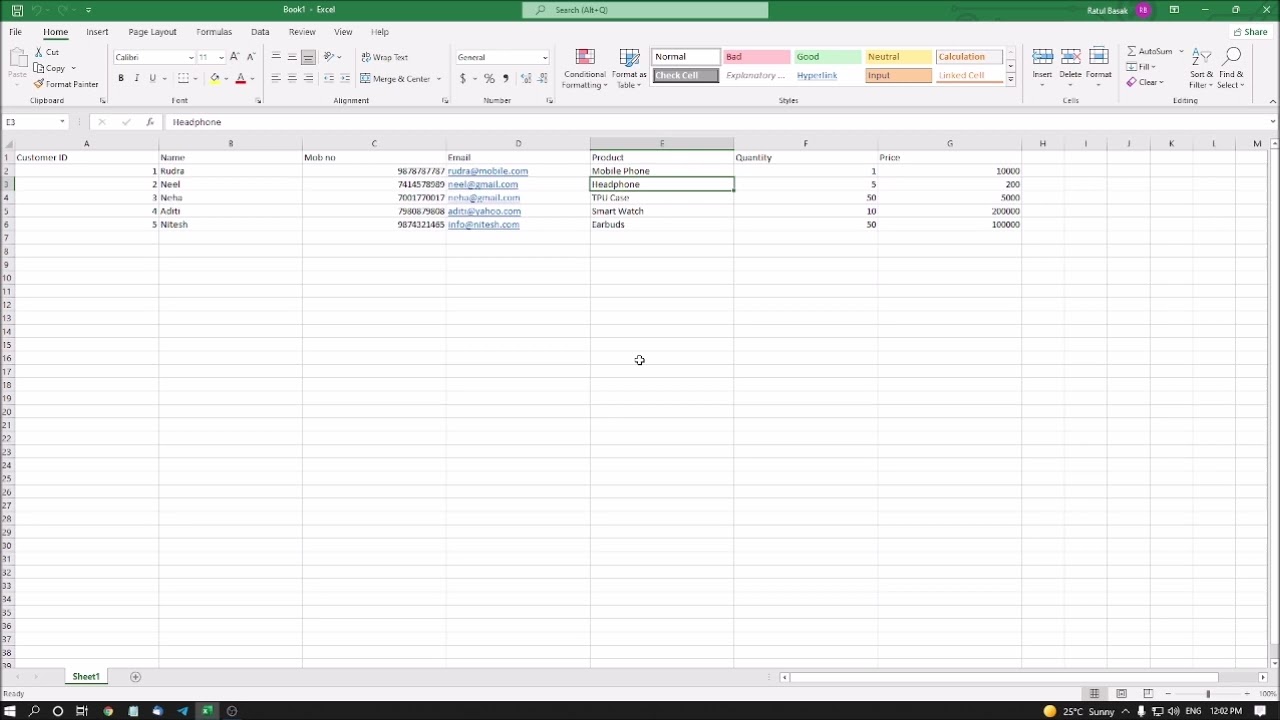The width and height of the screenshot is (1280, 720).
Task: Click the Increase Indent icon
Action: [345, 78]
